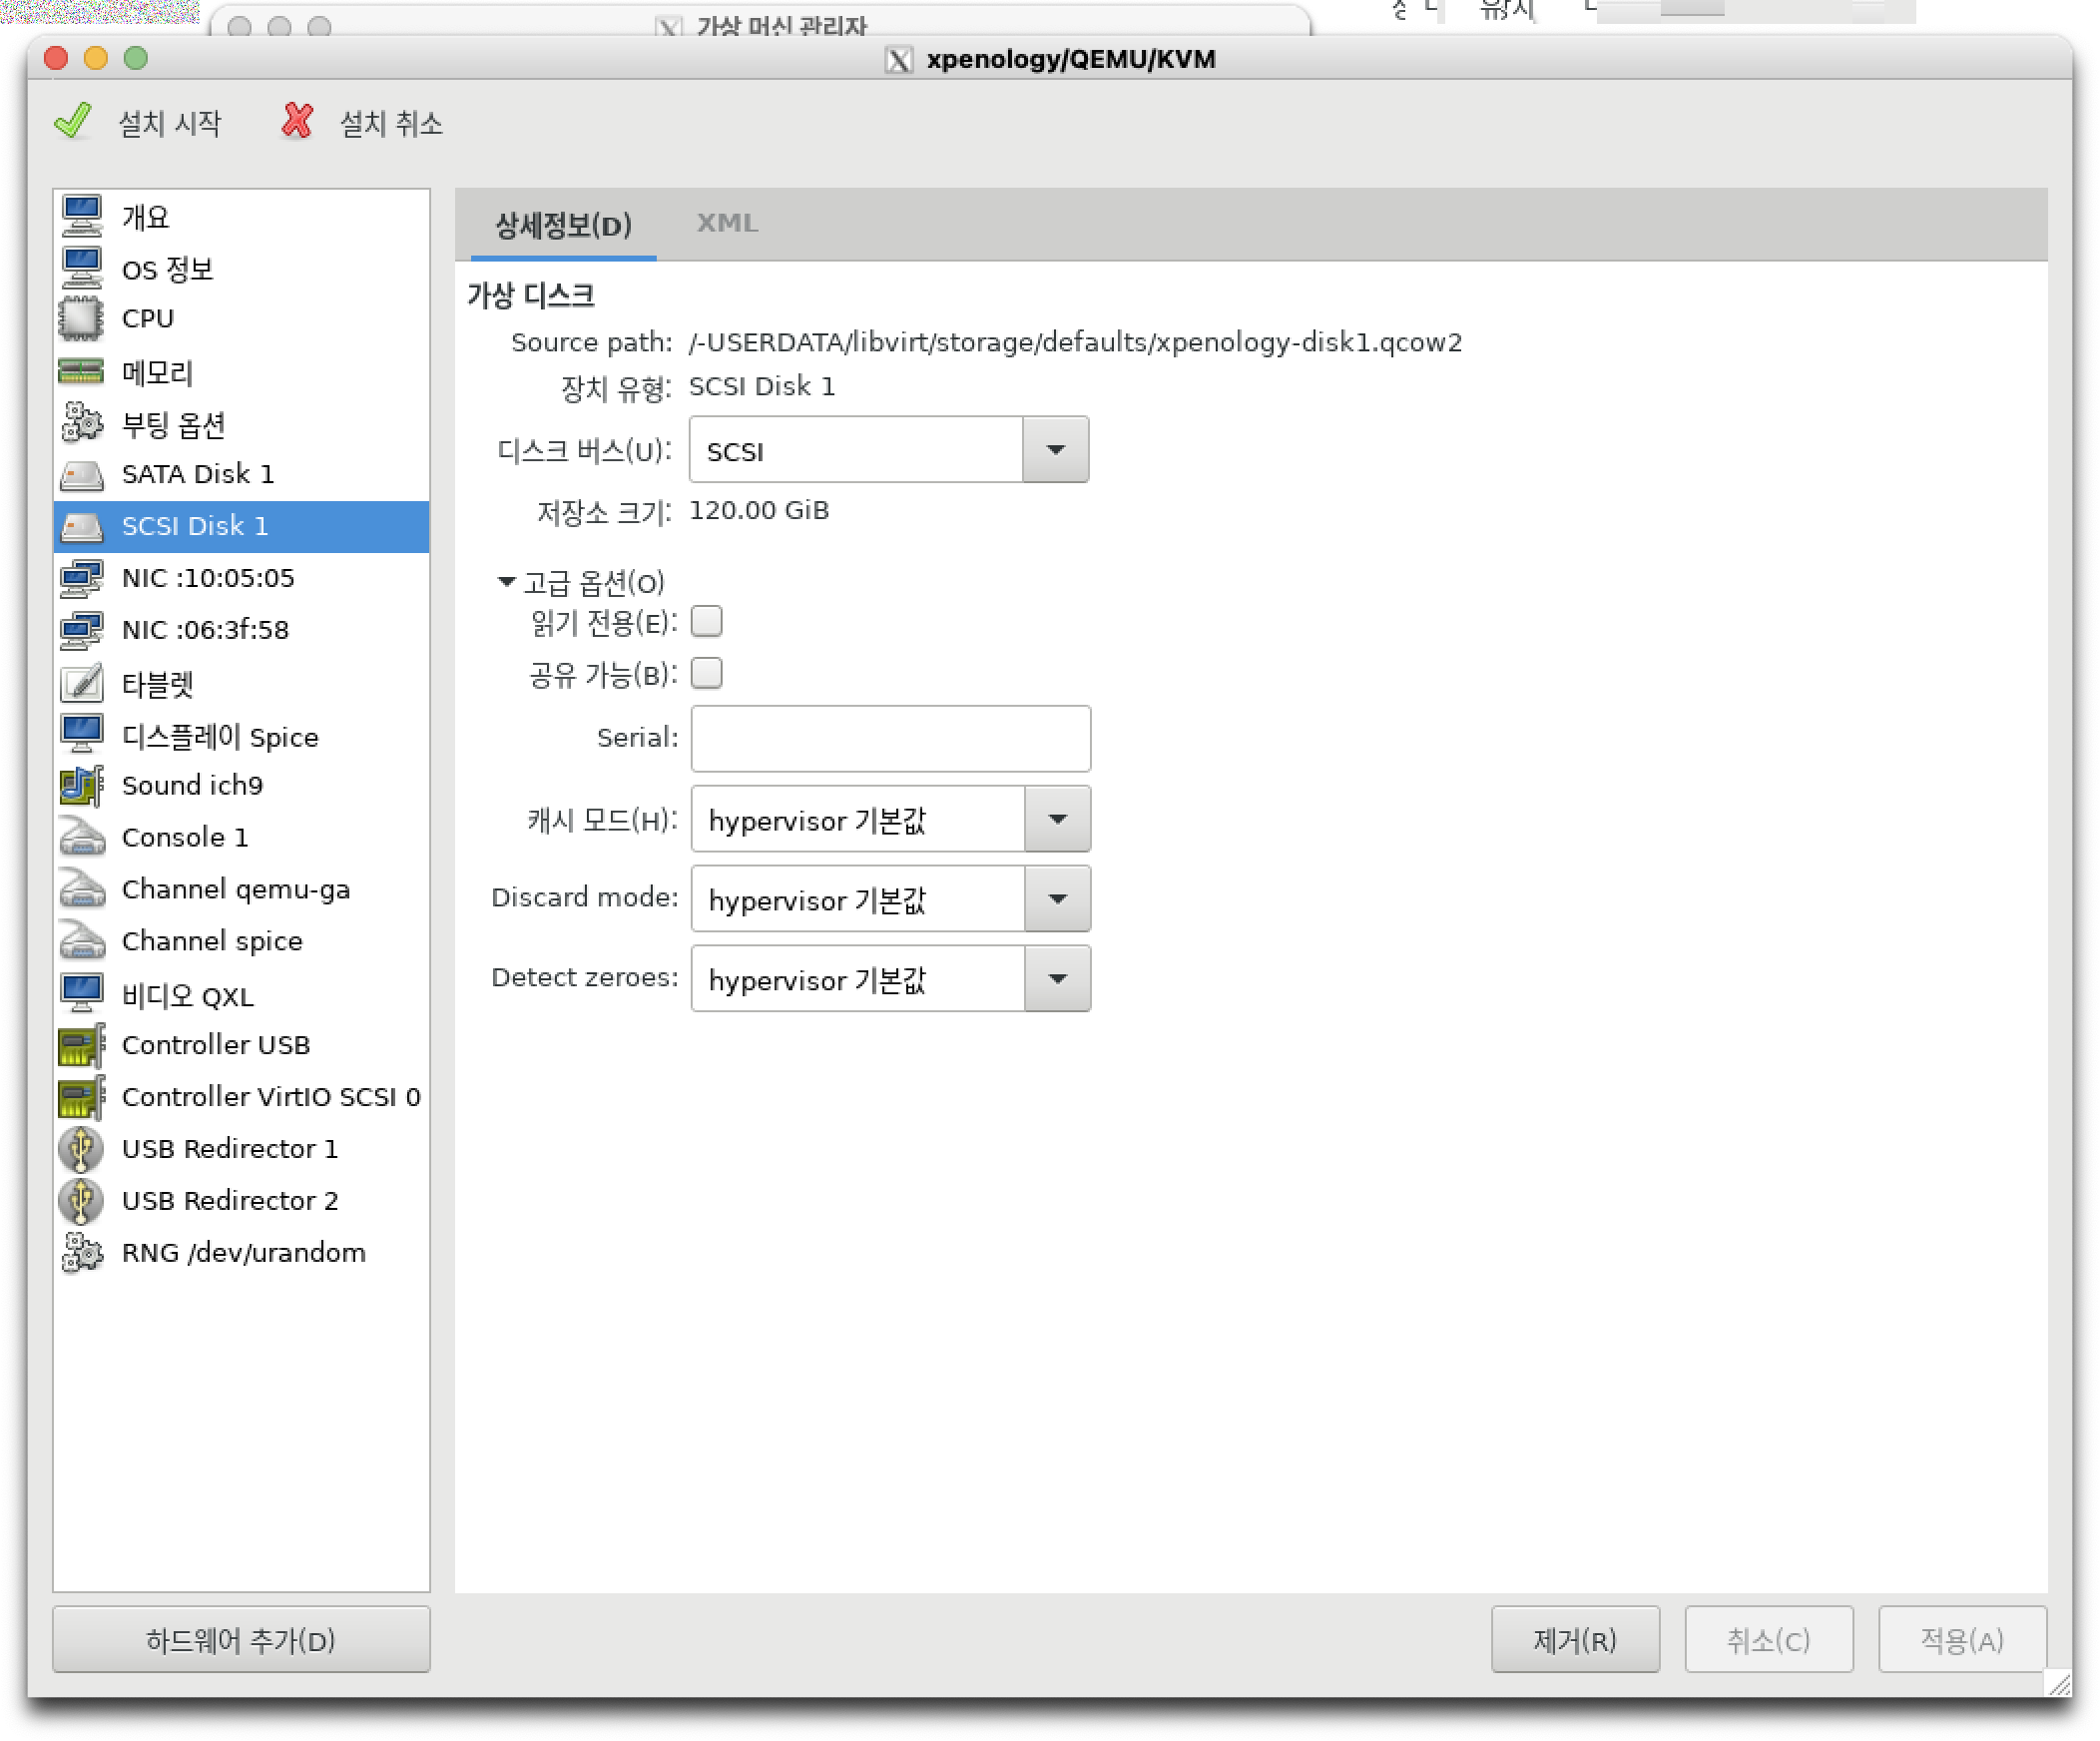Open USB Redirector 1 device icon
The height and width of the screenshot is (1741, 2100).
pos(81,1149)
